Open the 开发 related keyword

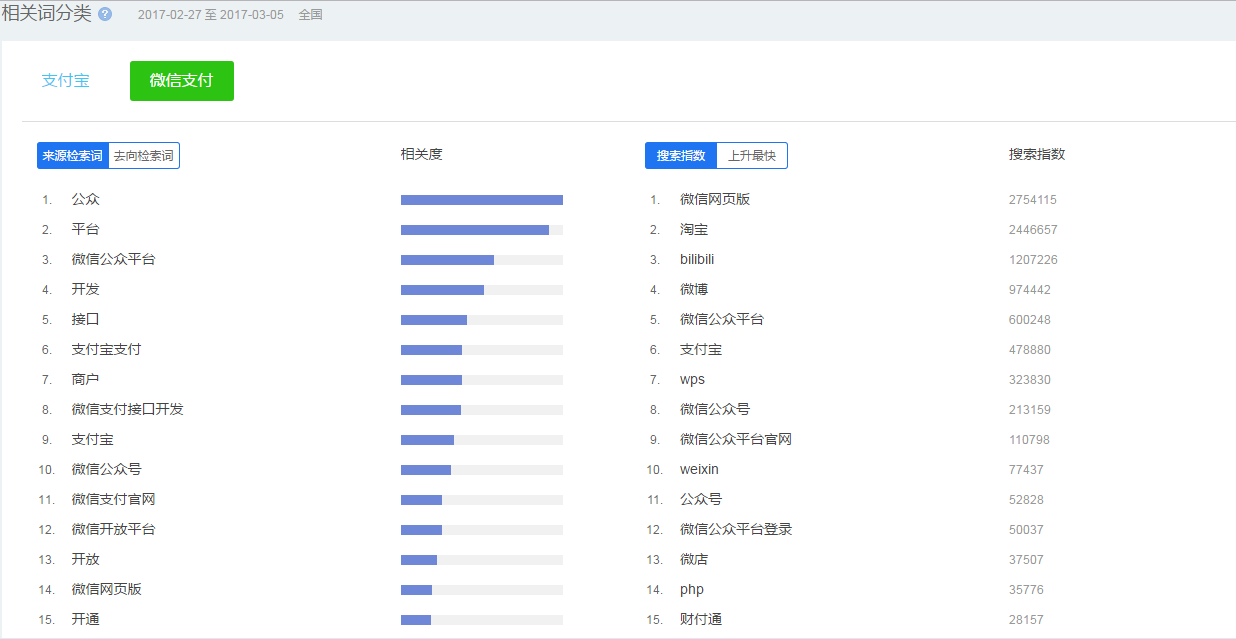pos(86,290)
